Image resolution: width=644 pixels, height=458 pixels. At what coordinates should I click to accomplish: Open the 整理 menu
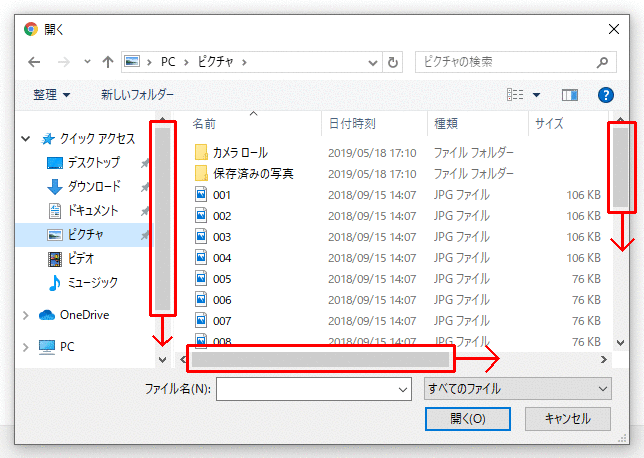pyautogui.click(x=51, y=95)
